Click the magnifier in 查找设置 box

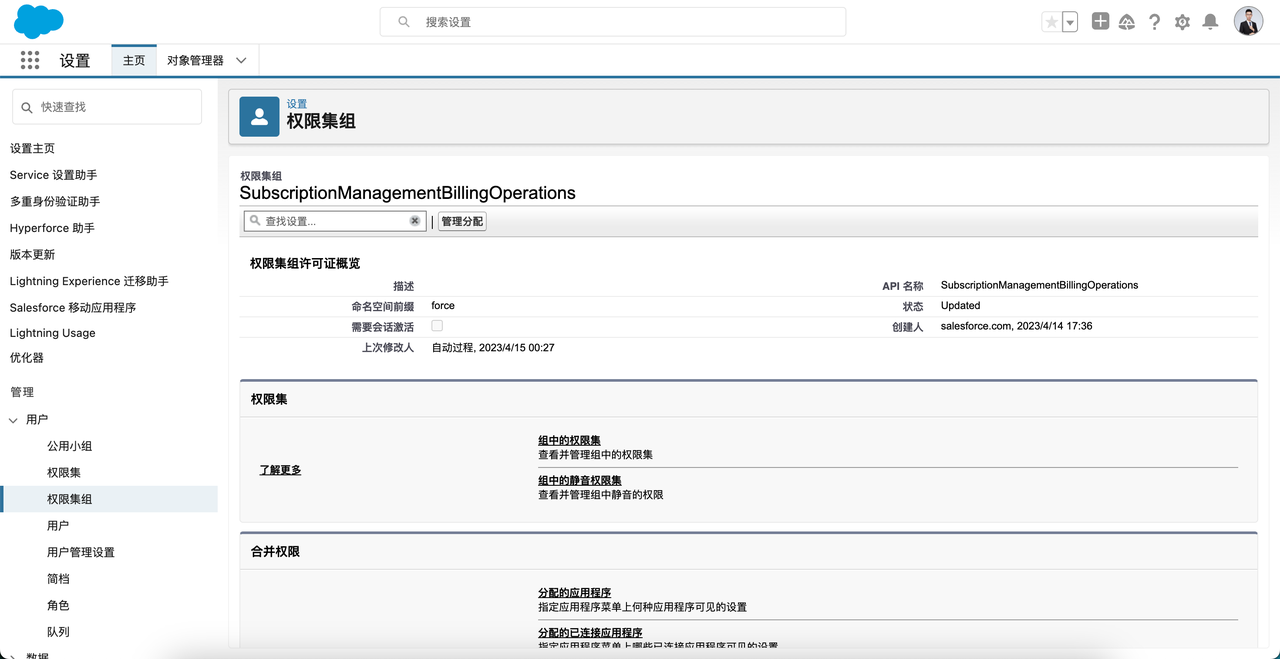click(254, 221)
